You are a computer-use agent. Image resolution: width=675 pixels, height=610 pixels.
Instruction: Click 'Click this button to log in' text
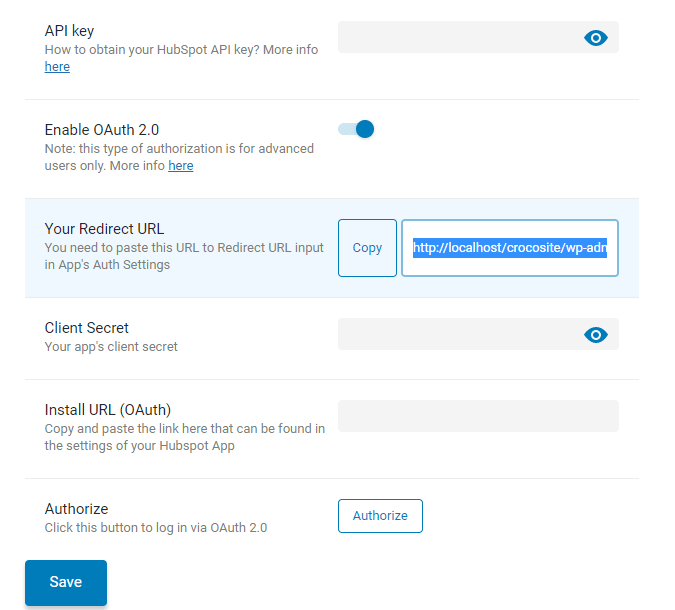(x=156, y=528)
